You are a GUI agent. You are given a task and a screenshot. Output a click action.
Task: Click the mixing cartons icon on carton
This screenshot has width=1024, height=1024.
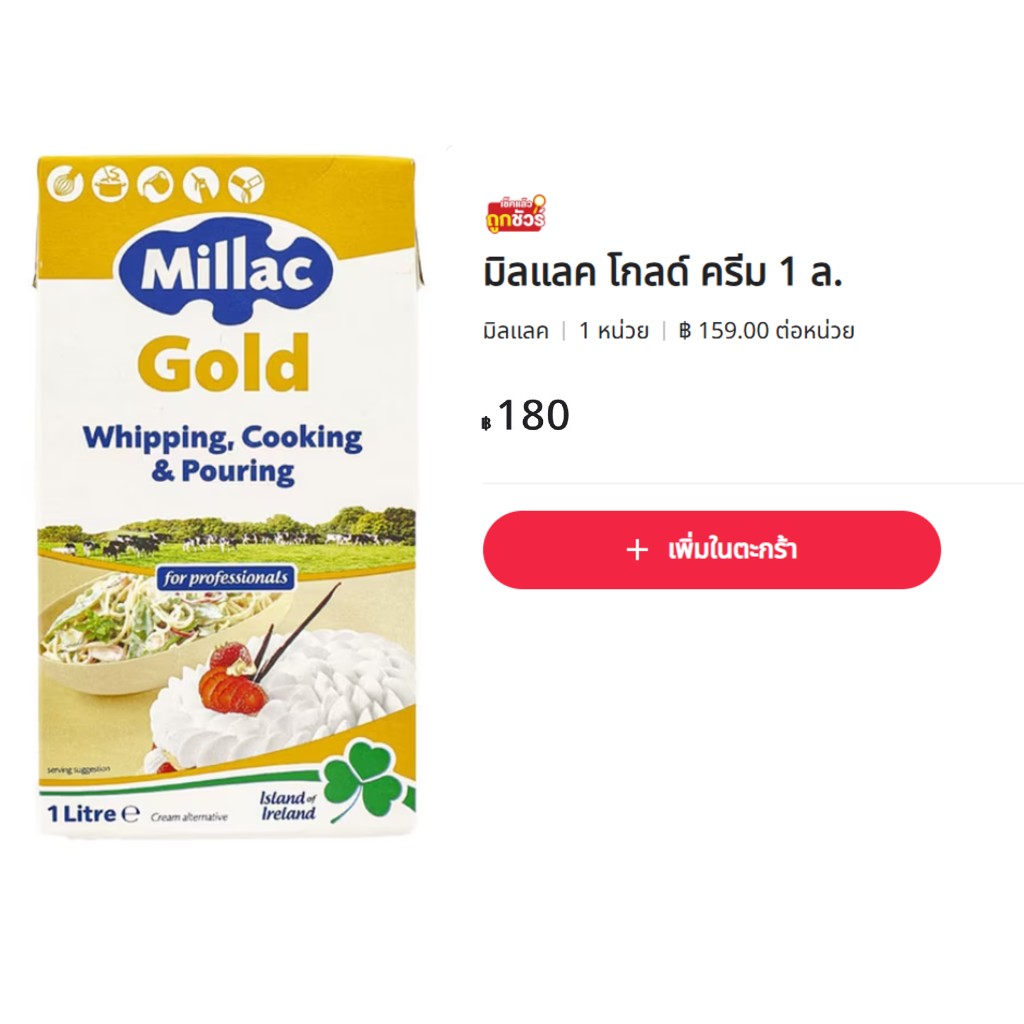[x=246, y=185]
